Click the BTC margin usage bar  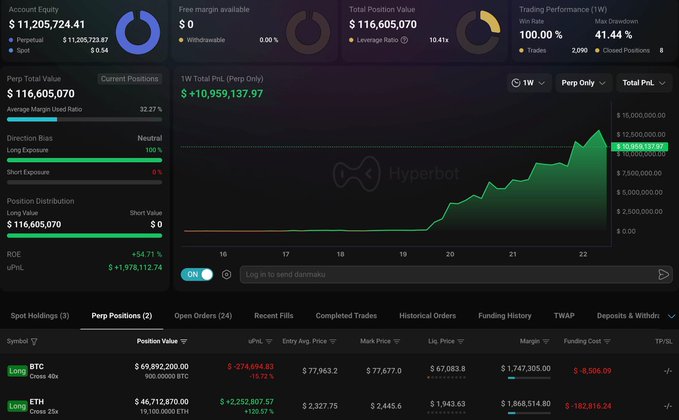[529, 378]
